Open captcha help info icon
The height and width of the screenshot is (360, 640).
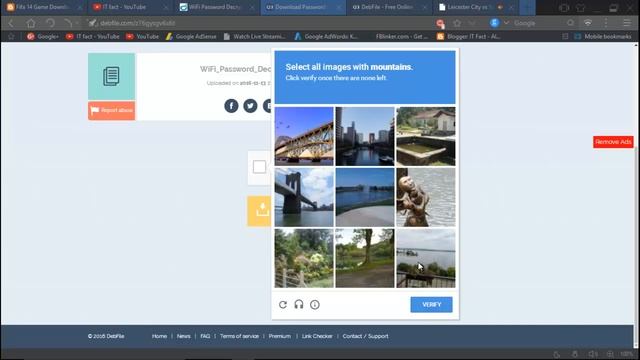[315, 304]
